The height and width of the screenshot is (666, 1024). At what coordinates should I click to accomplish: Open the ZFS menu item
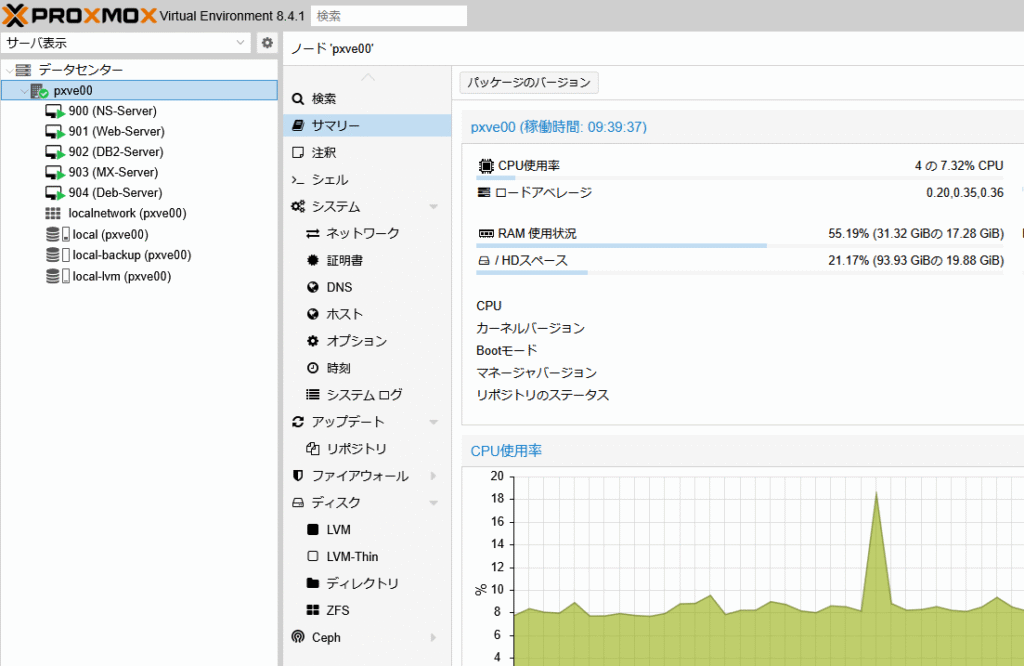368,610
